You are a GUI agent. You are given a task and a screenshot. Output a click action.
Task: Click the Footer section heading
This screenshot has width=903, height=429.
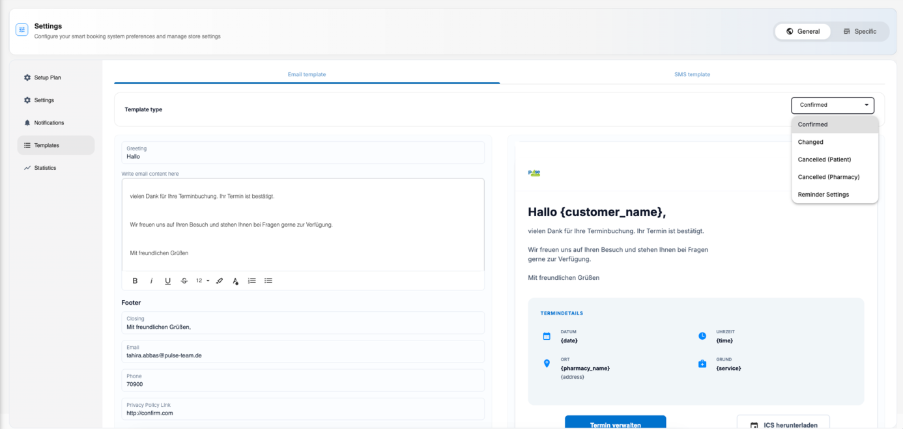[131, 302]
